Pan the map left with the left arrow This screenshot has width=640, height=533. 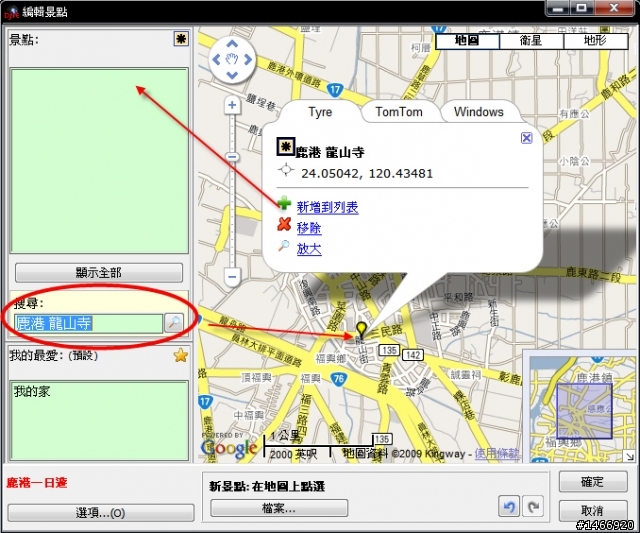tap(217, 60)
